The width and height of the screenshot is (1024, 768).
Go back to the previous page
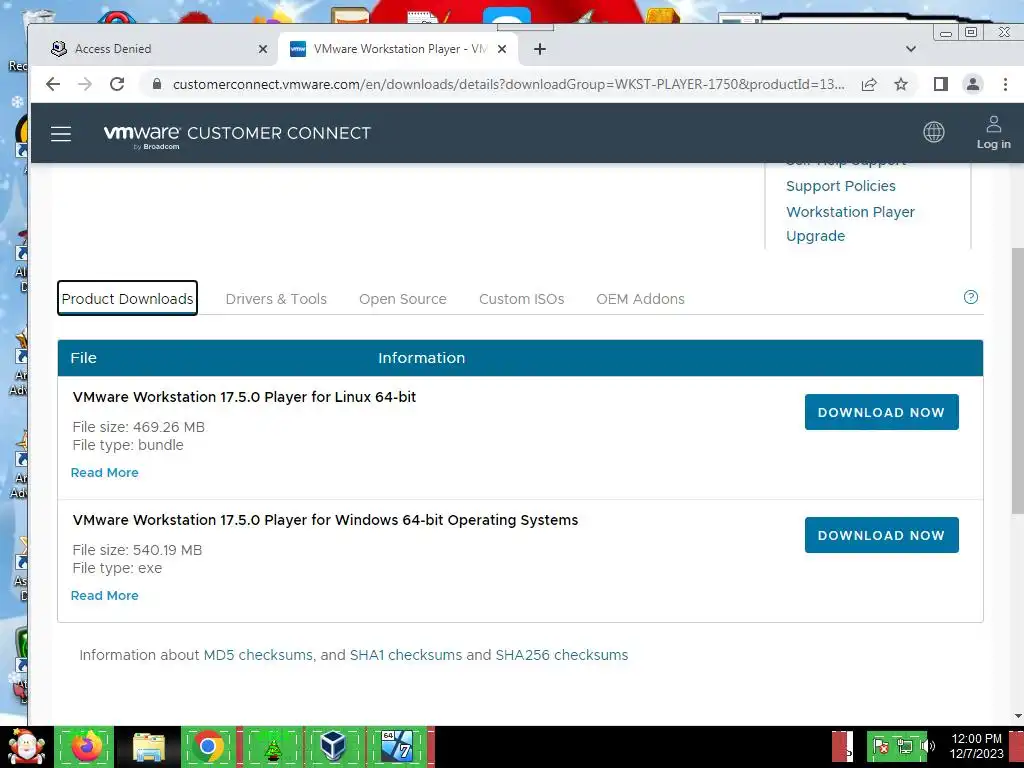pos(53,84)
